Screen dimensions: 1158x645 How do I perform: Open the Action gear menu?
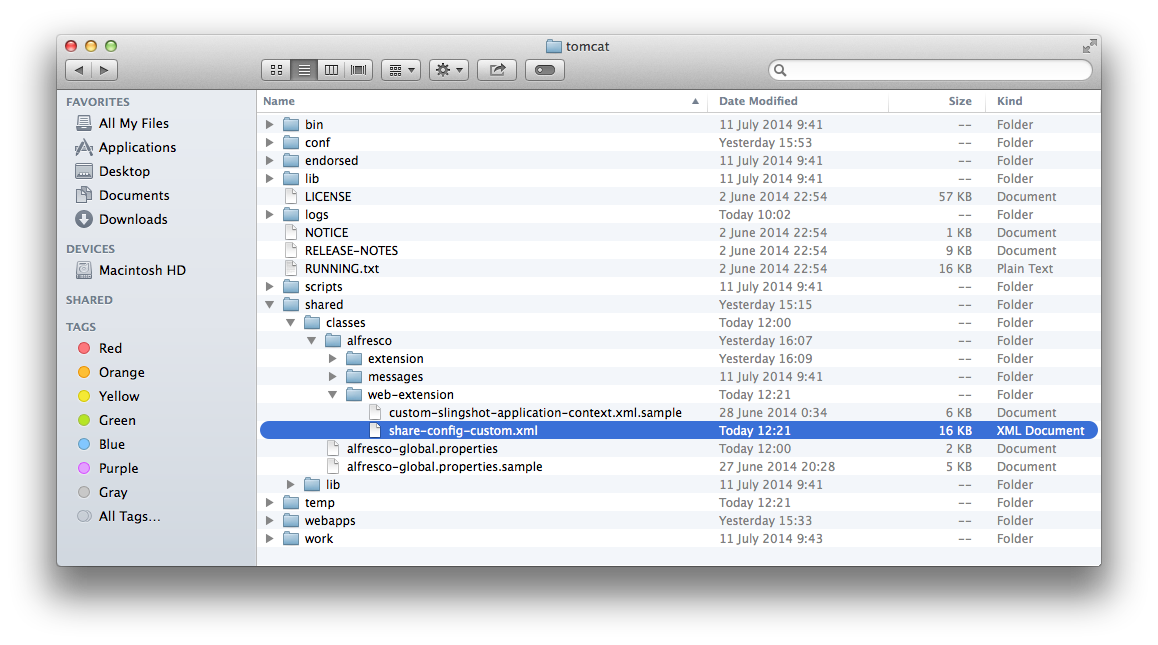pyautogui.click(x=449, y=70)
